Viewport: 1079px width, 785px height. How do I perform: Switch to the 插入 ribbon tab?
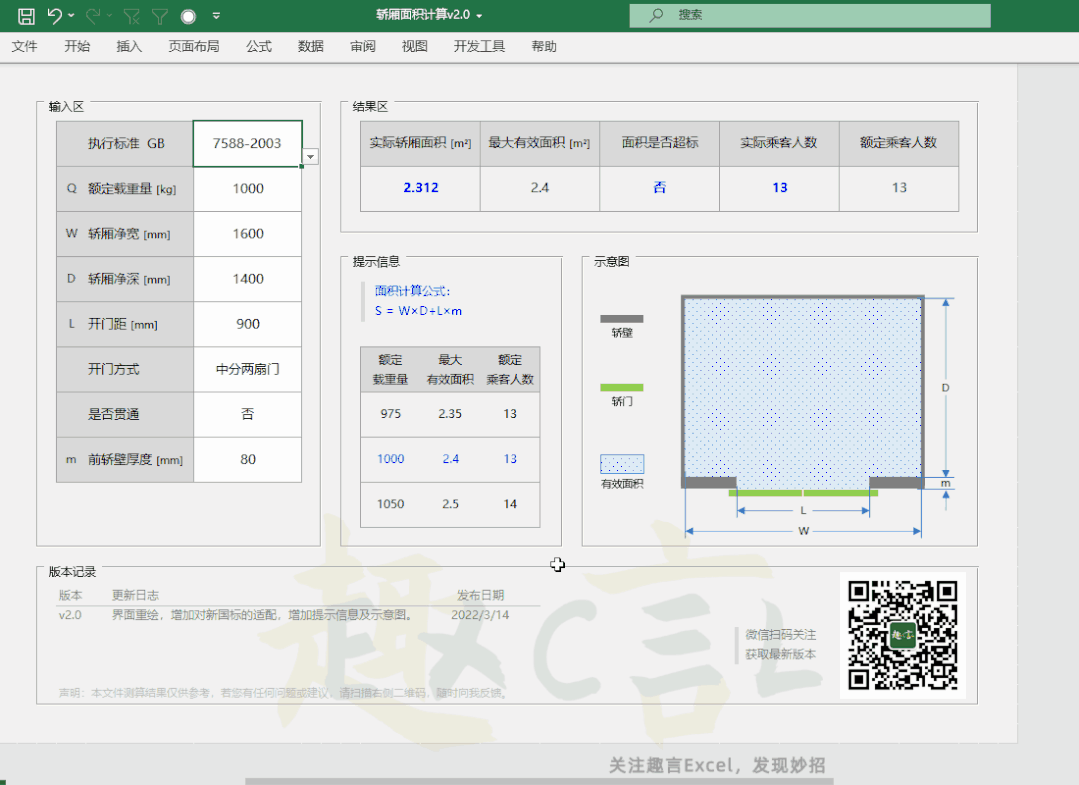[x=129, y=46]
